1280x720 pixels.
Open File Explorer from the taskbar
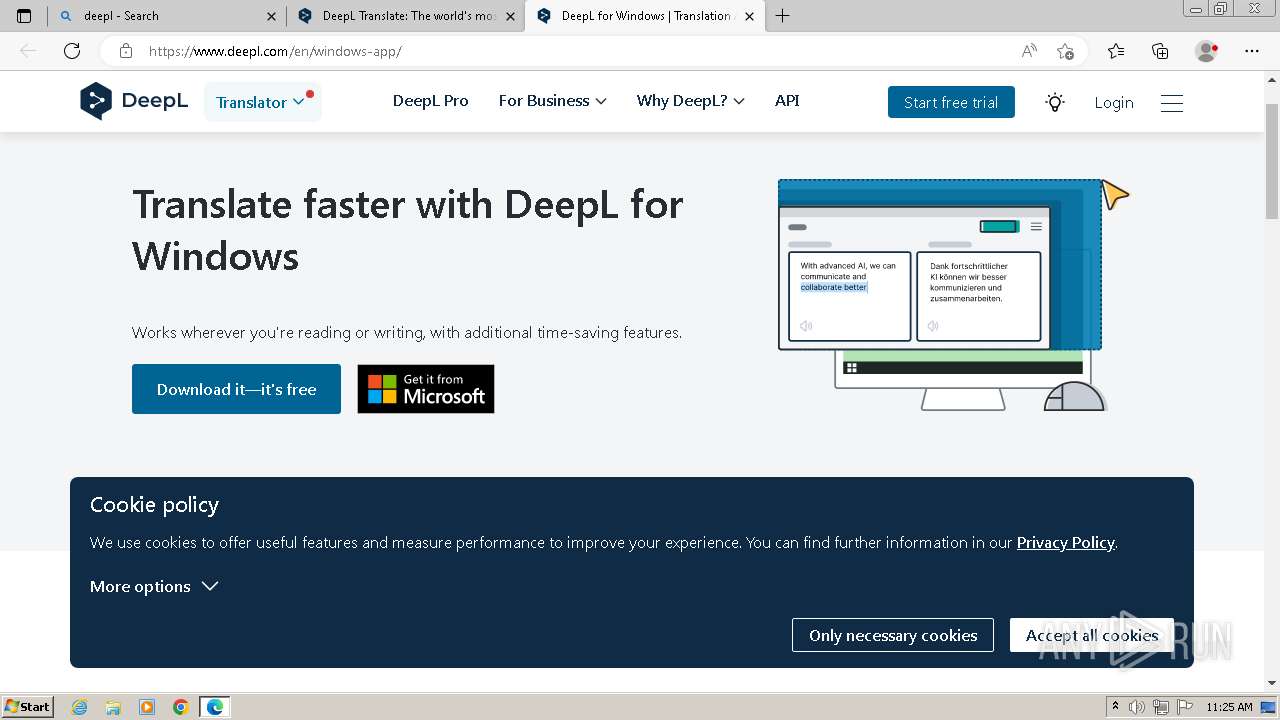(113, 707)
